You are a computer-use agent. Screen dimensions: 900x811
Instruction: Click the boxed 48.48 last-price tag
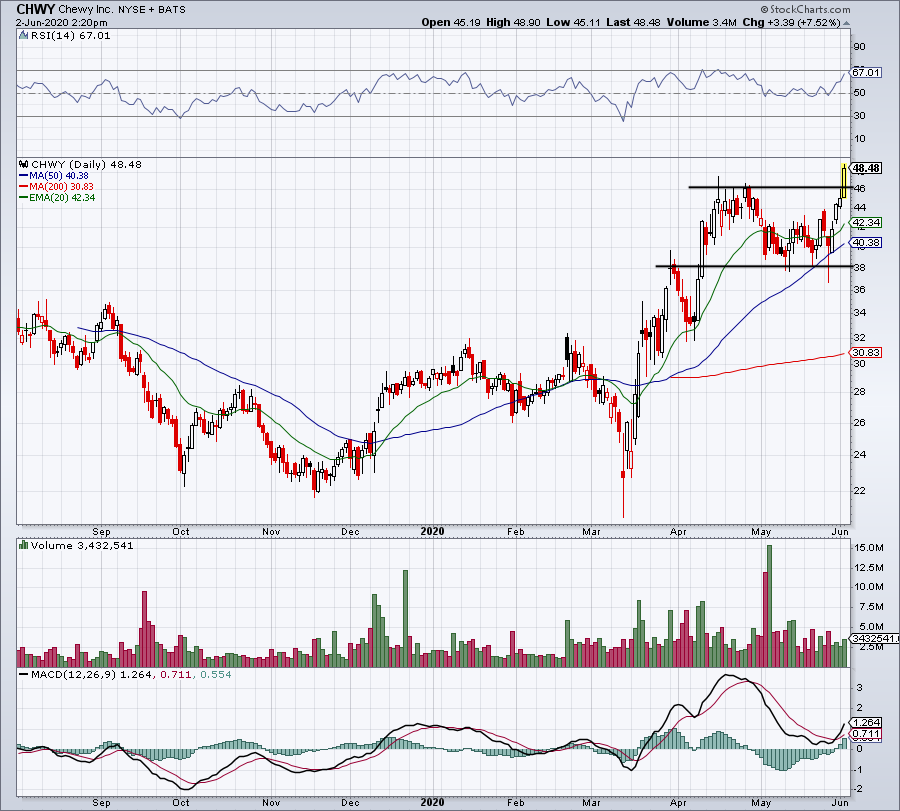[866, 168]
